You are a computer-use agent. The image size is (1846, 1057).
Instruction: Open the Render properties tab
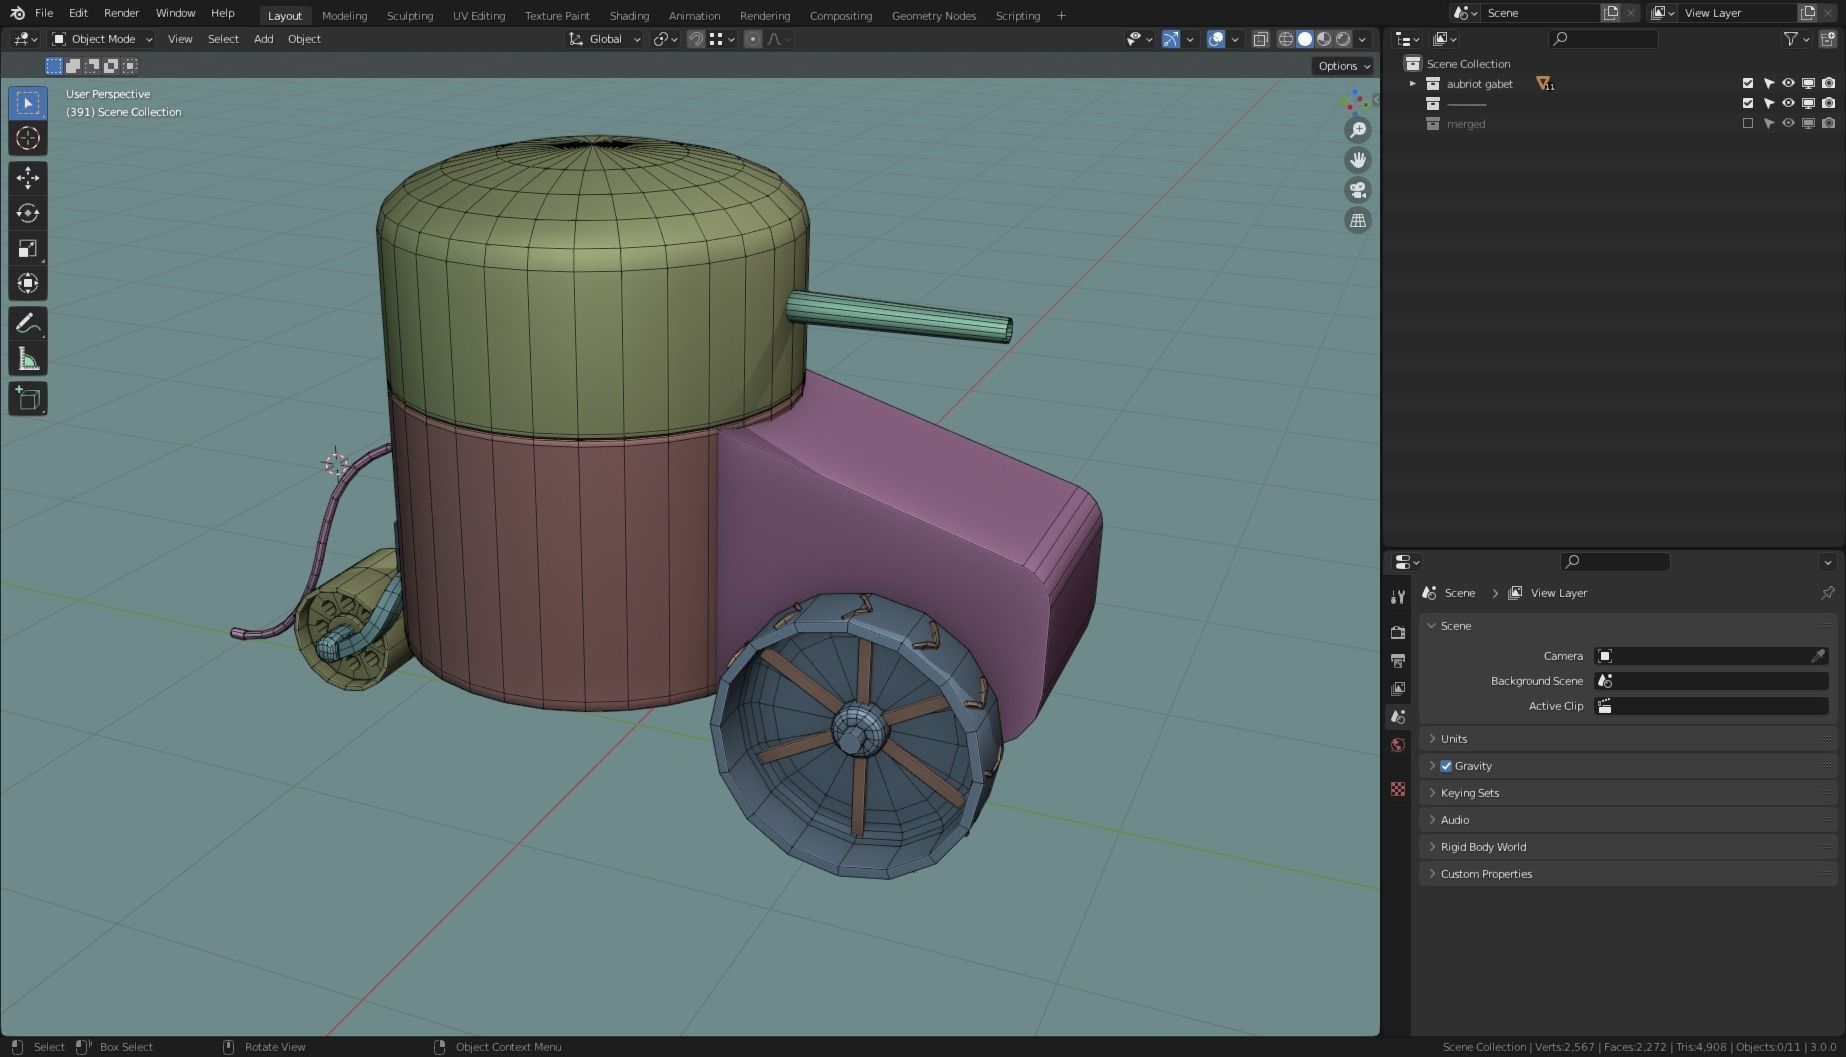click(1398, 632)
